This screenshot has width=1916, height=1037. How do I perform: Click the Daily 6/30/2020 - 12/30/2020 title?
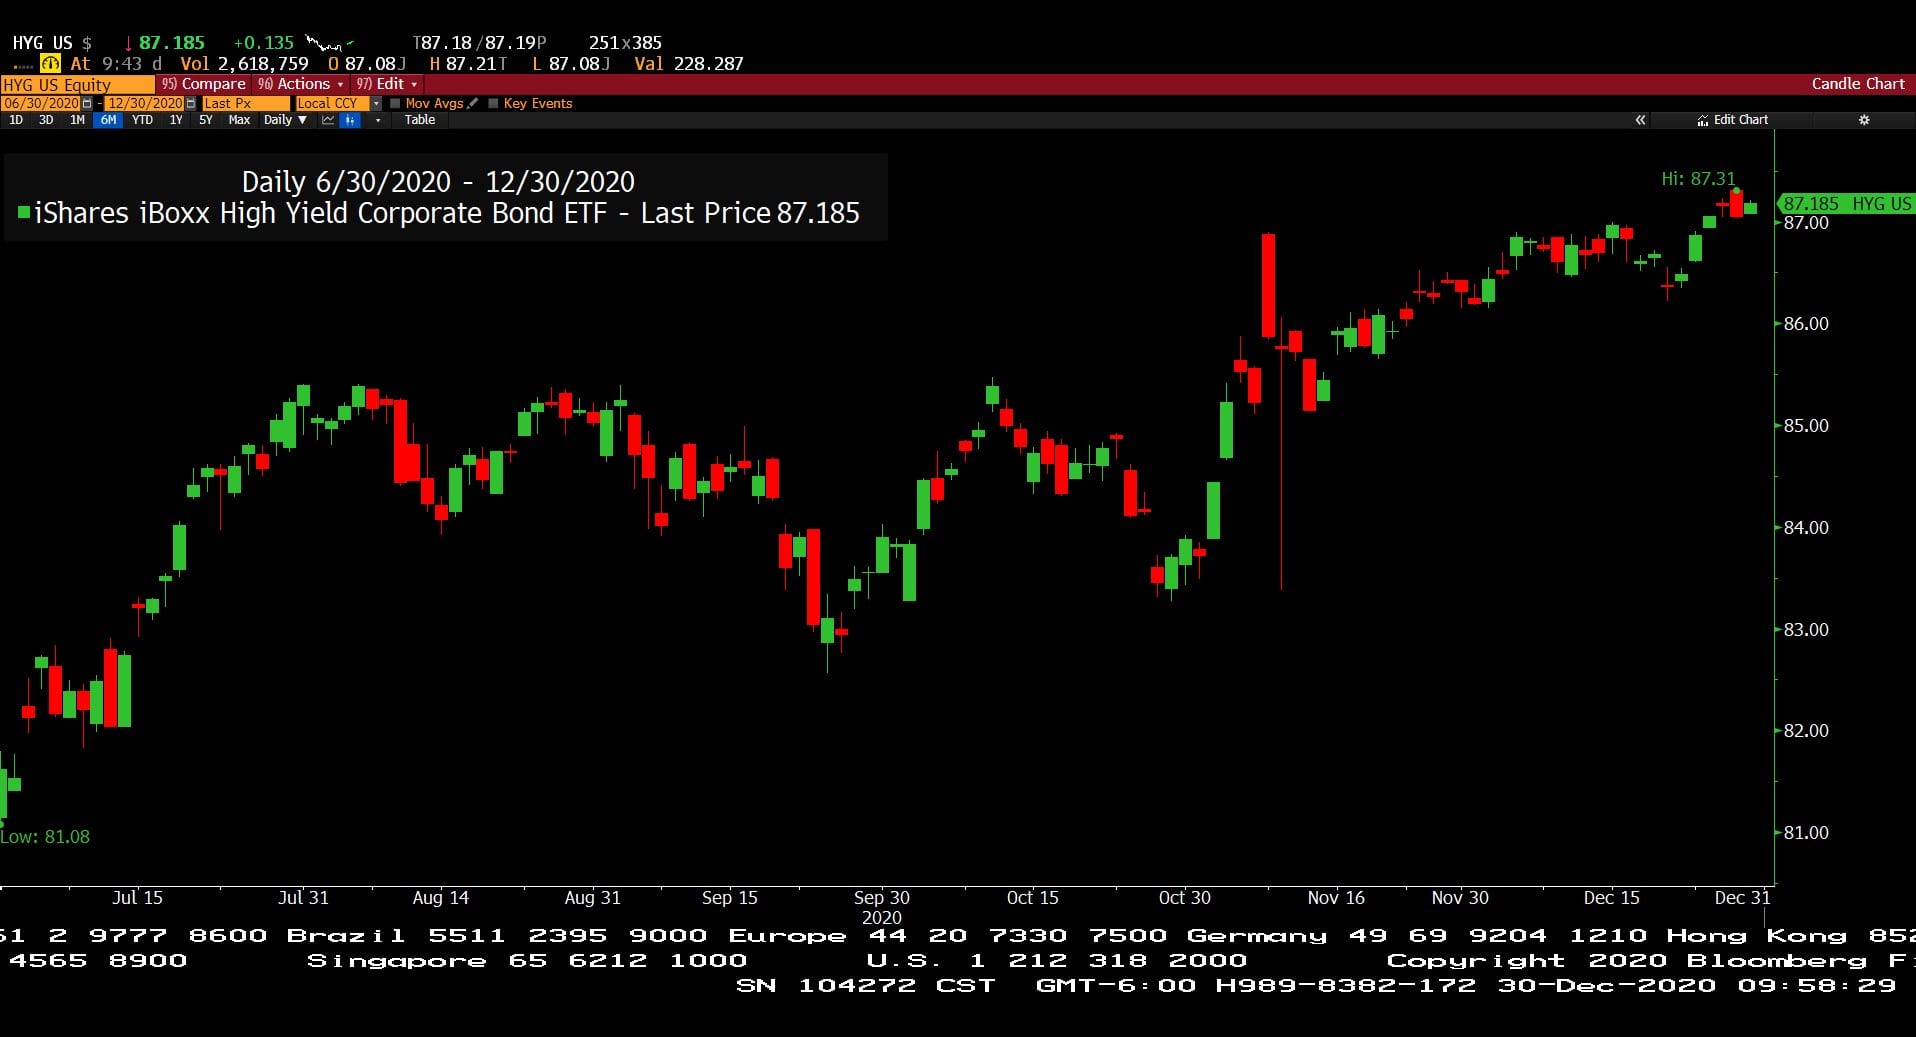click(438, 182)
